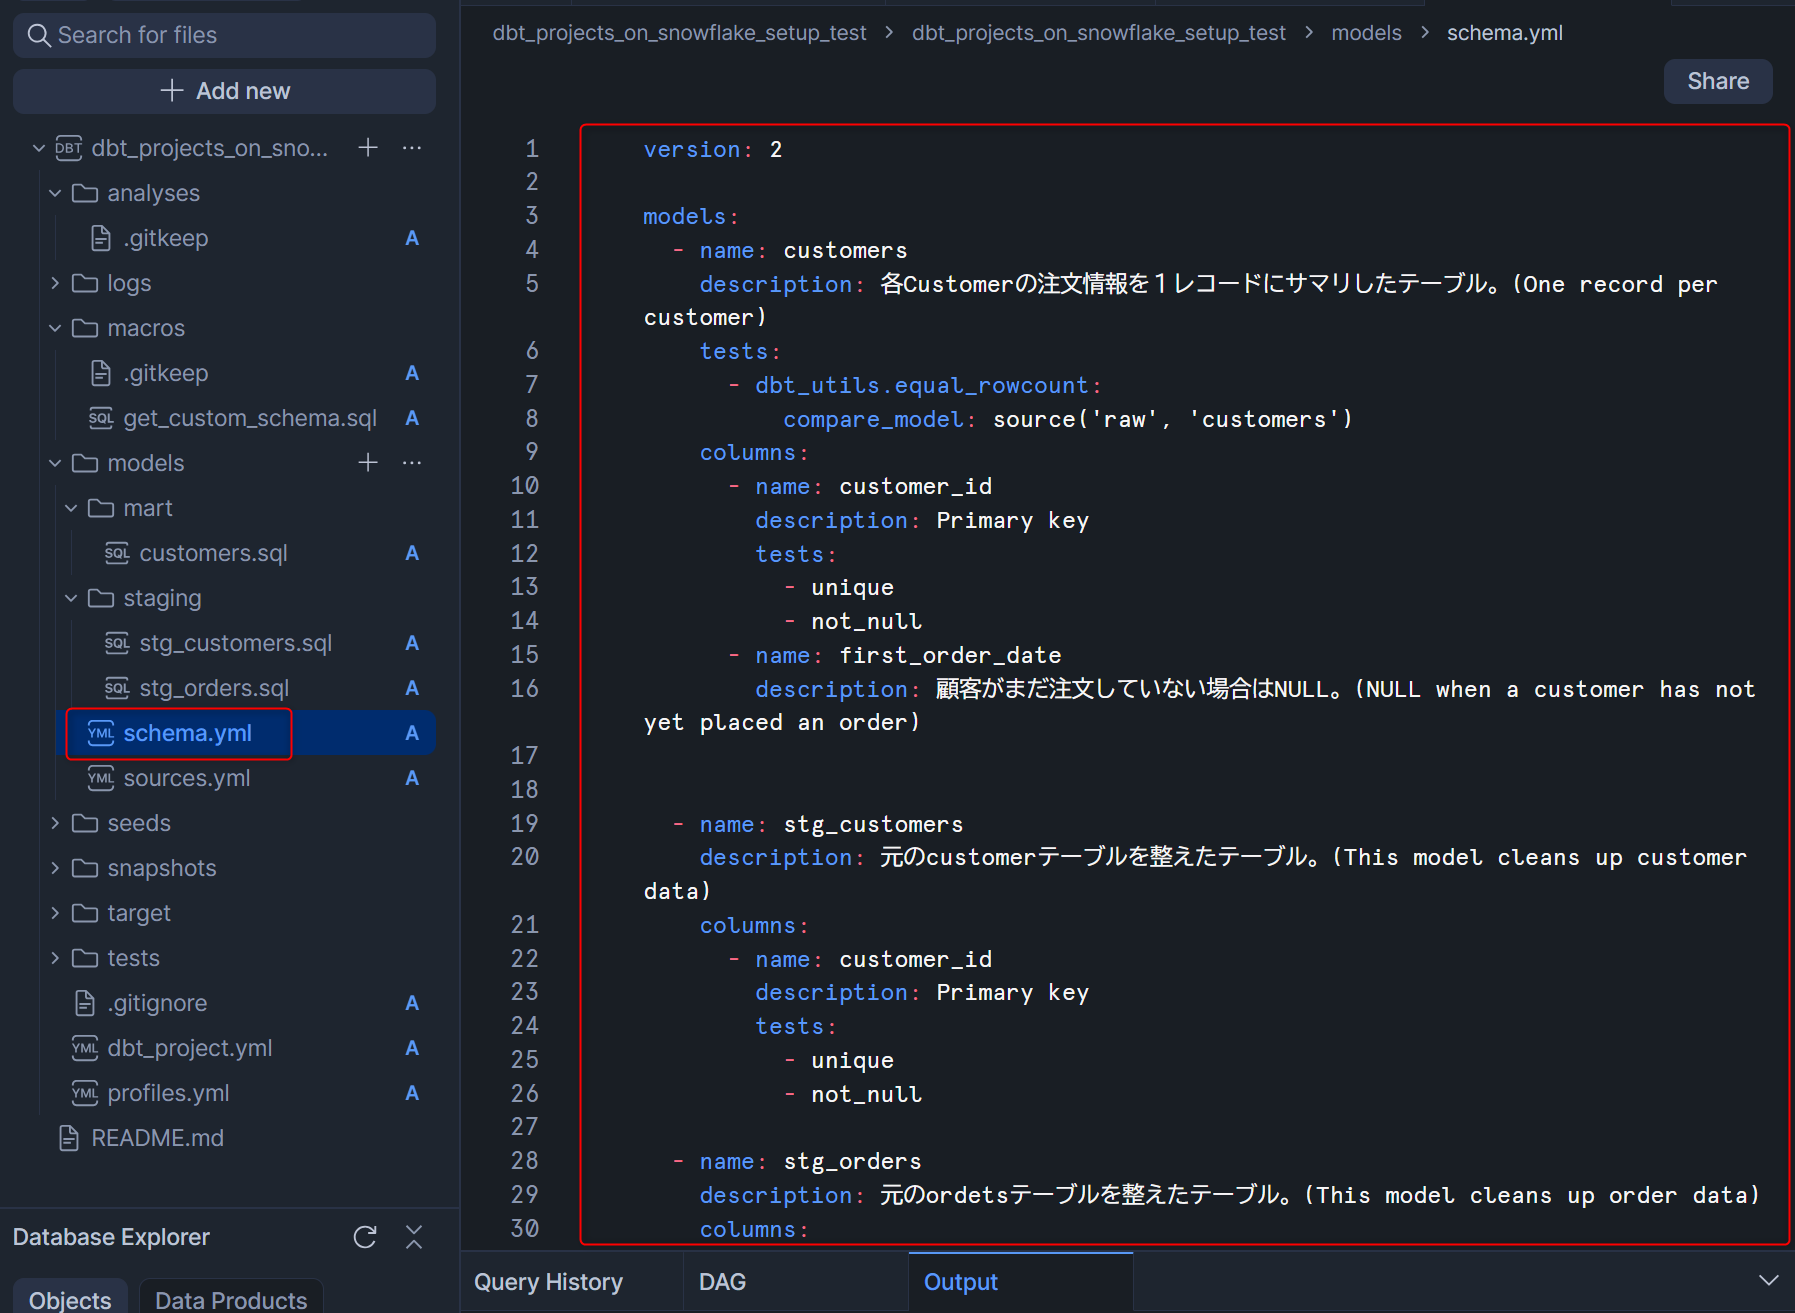Image resolution: width=1795 pixels, height=1313 pixels.
Task: Switch to the Query History tab
Action: pyautogui.click(x=548, y=1282)
